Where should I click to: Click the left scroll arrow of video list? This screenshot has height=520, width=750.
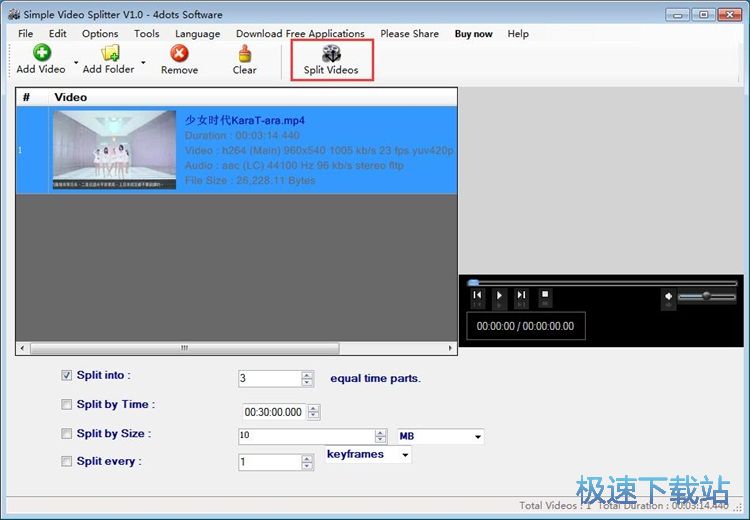22,348
